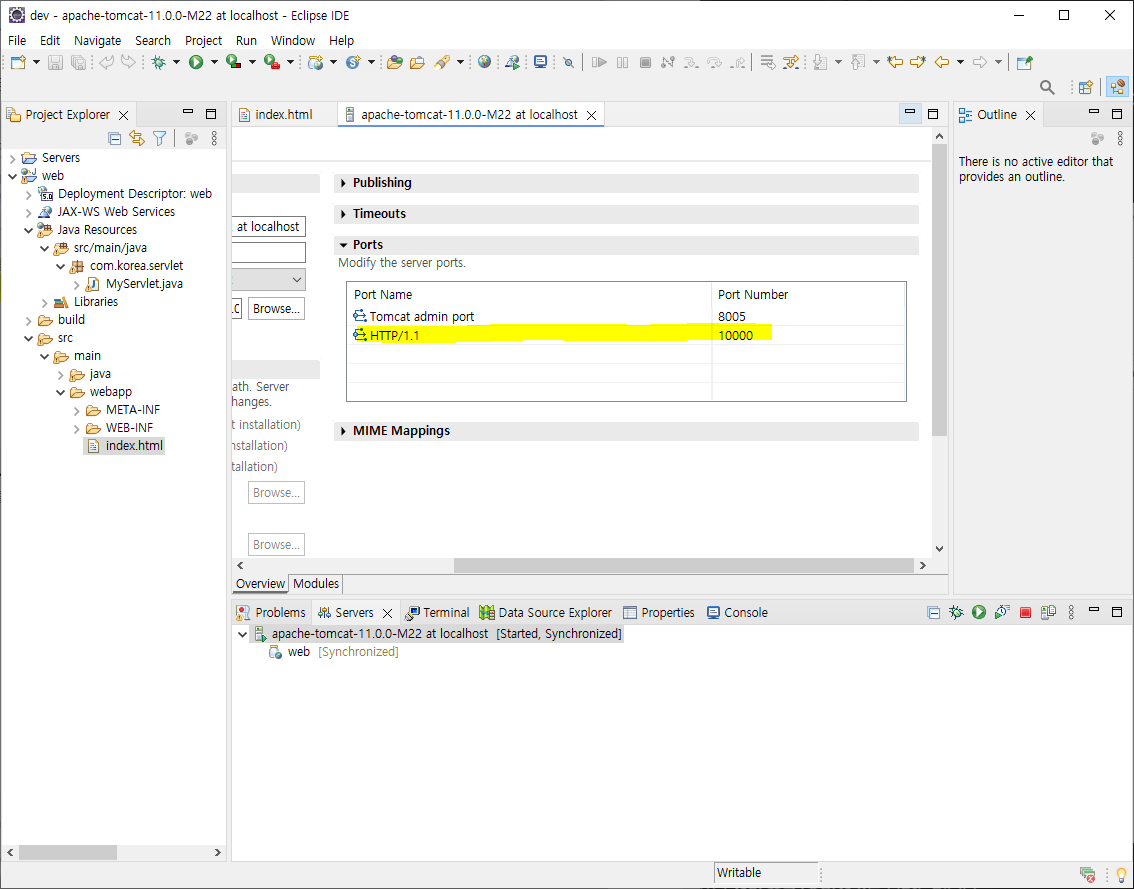Stop the server with the red square icon
Viewport: 1134px width, 889px height.
(x=1025, y=613)
